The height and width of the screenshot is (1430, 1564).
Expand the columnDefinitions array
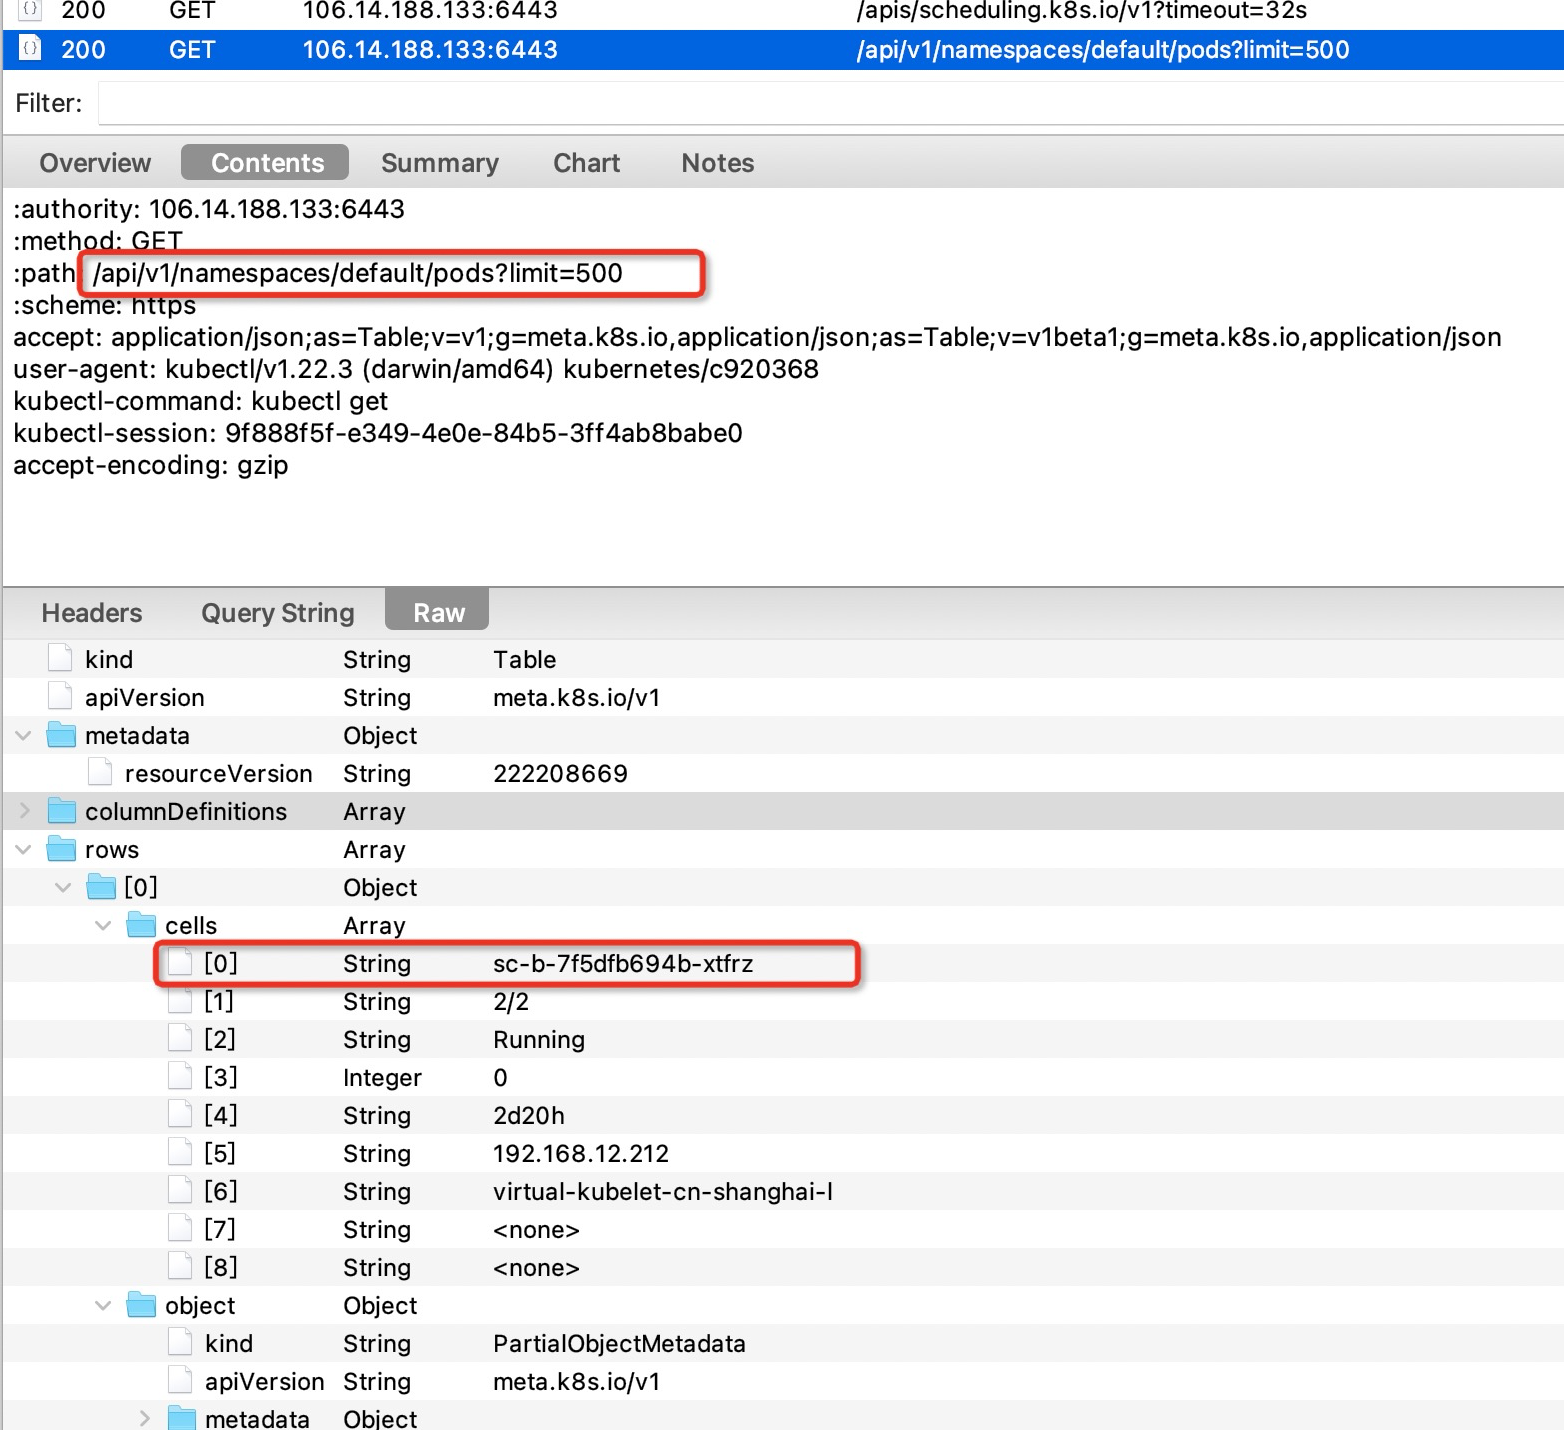tap(24, 812)
